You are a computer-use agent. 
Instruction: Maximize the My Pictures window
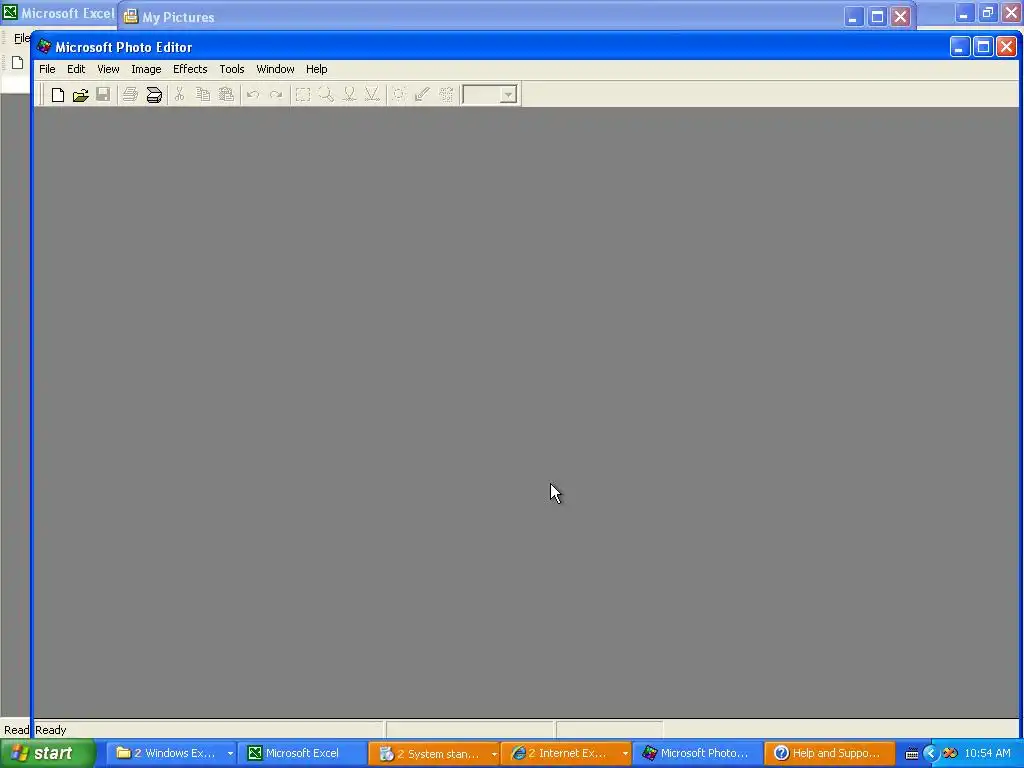tap(877, 17)
